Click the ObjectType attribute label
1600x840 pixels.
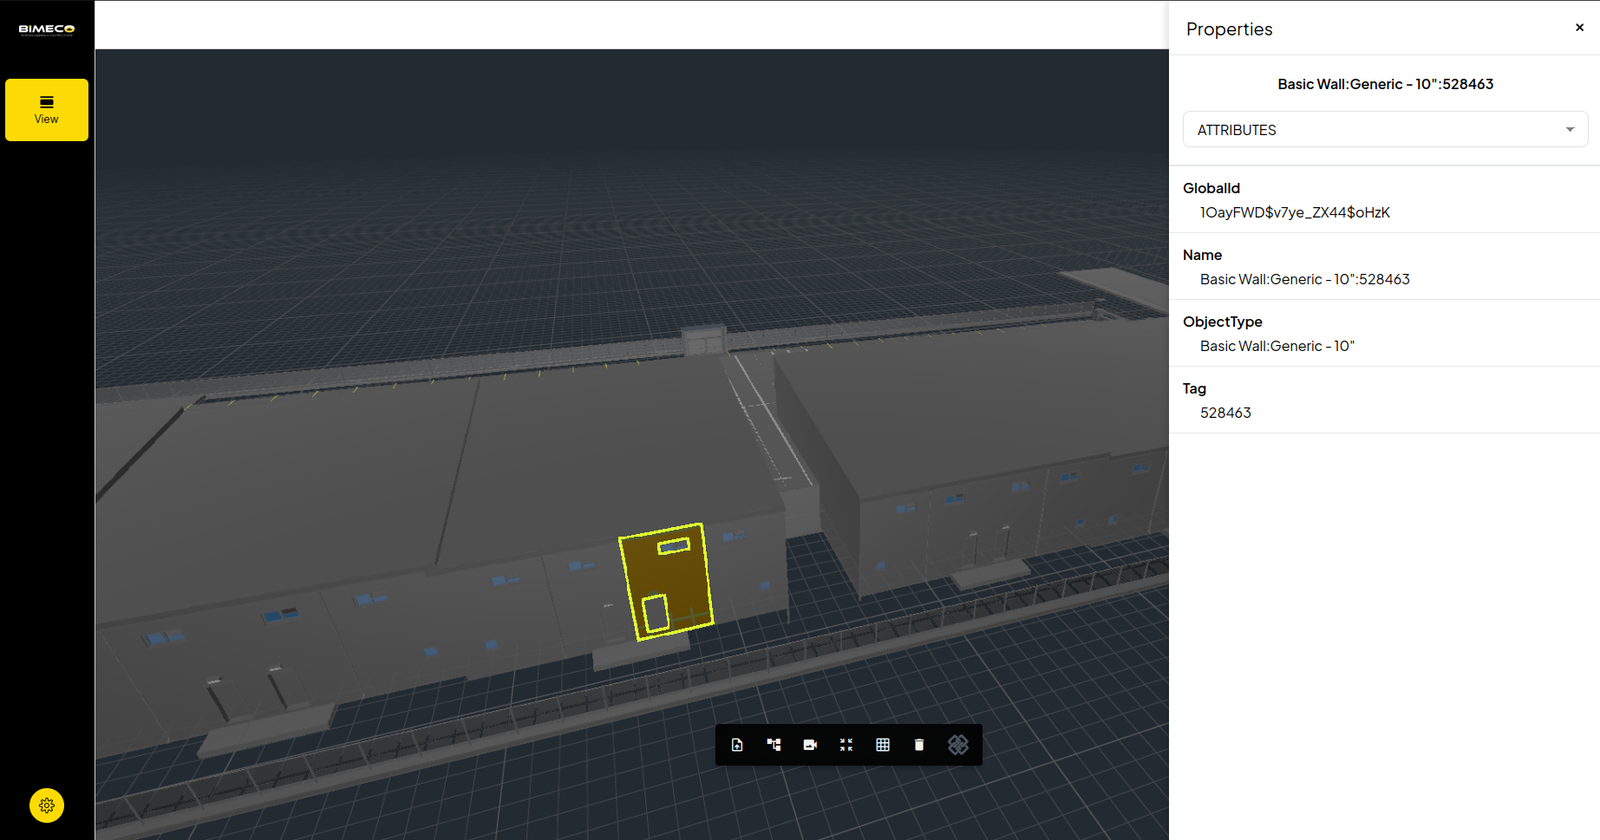(1222, 322)
